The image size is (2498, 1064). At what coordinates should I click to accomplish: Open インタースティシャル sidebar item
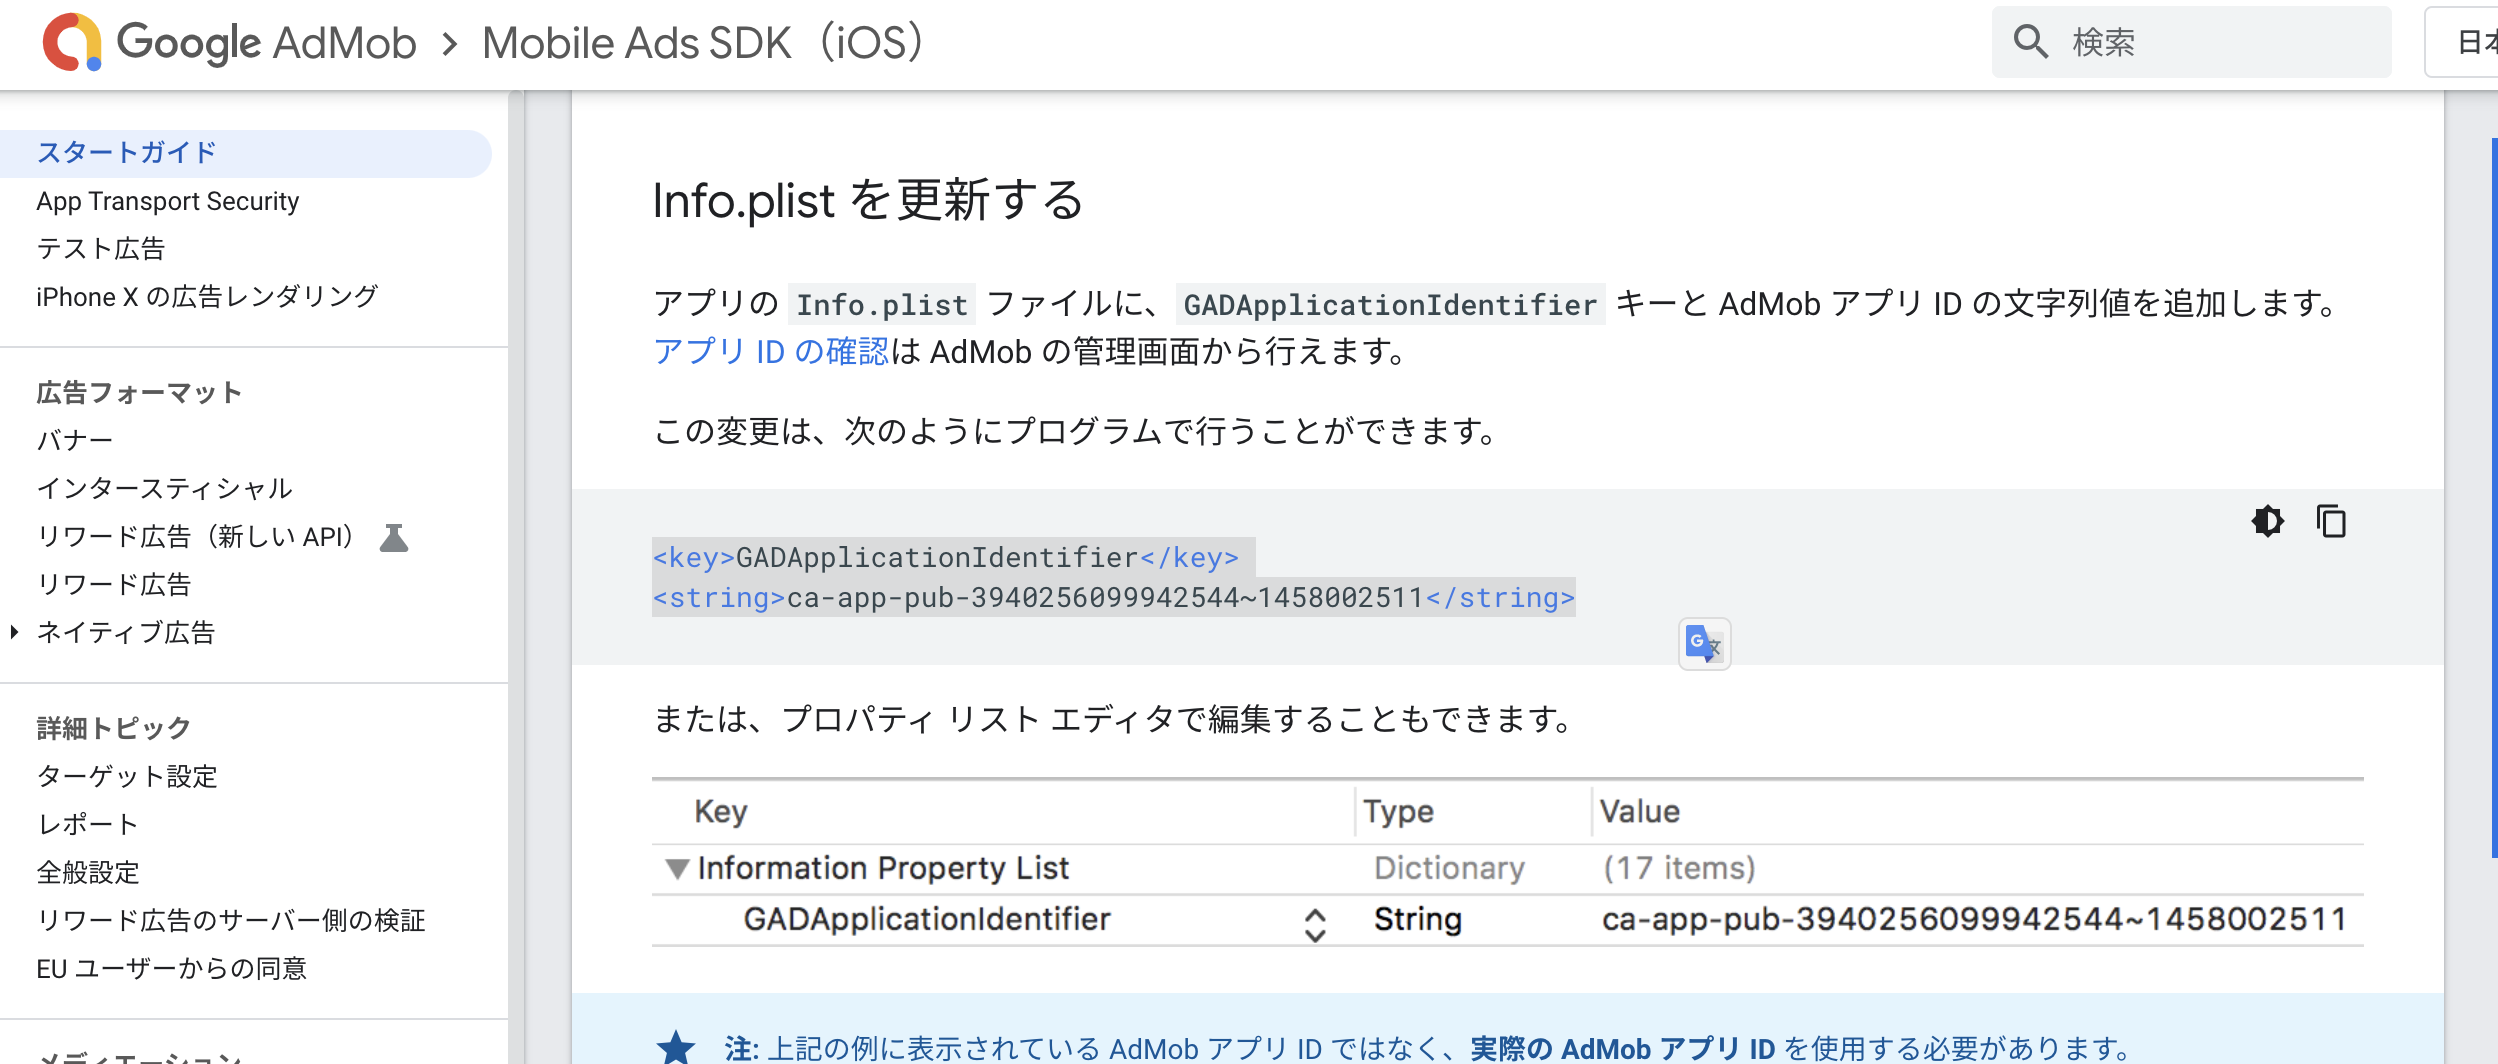click(164, 489)
